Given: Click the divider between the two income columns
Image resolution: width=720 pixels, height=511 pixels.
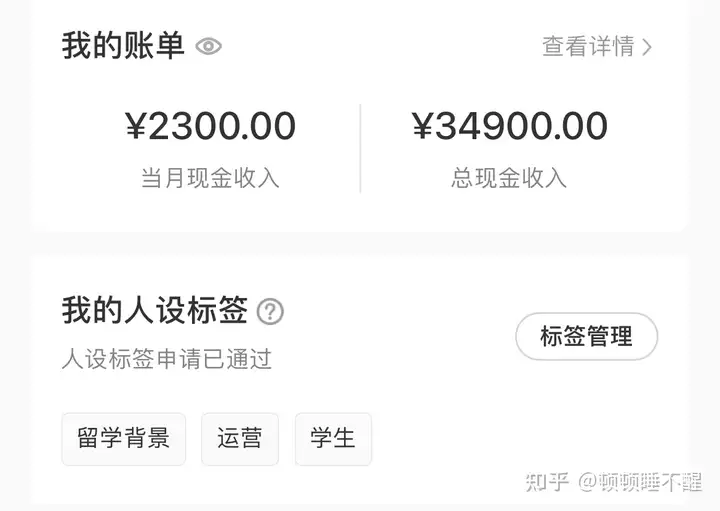Looking at the screenshot, I should [360, 148].
